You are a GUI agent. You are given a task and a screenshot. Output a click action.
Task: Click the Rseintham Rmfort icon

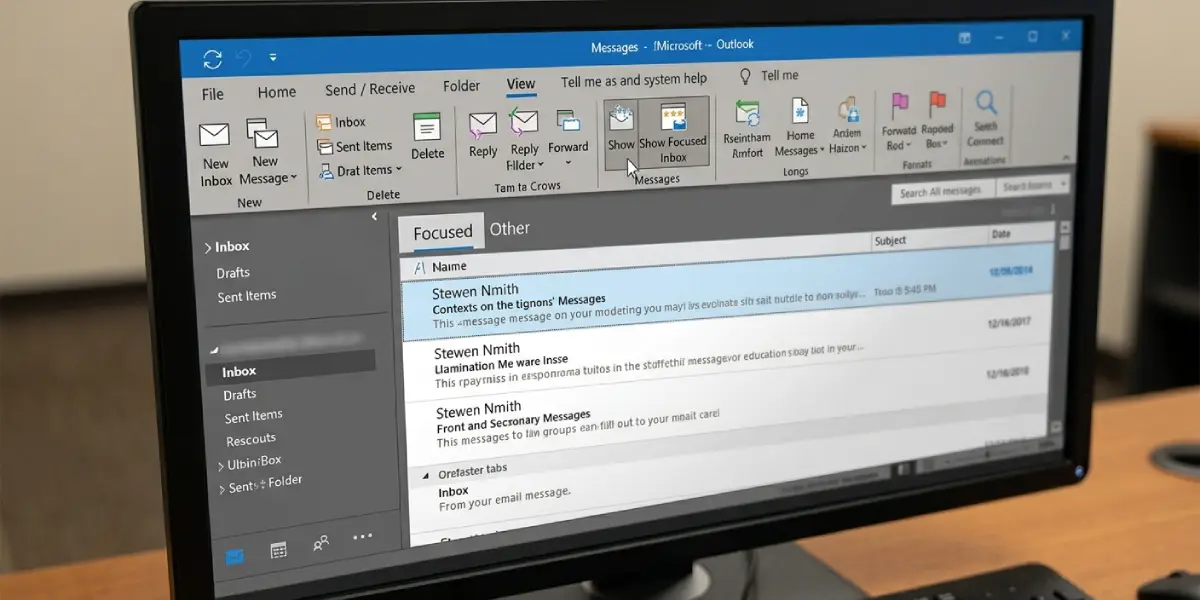(x=746, y=114)
